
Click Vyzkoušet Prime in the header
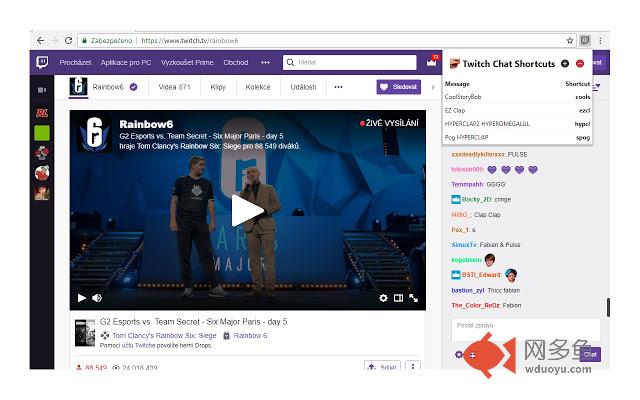point(187,62)
